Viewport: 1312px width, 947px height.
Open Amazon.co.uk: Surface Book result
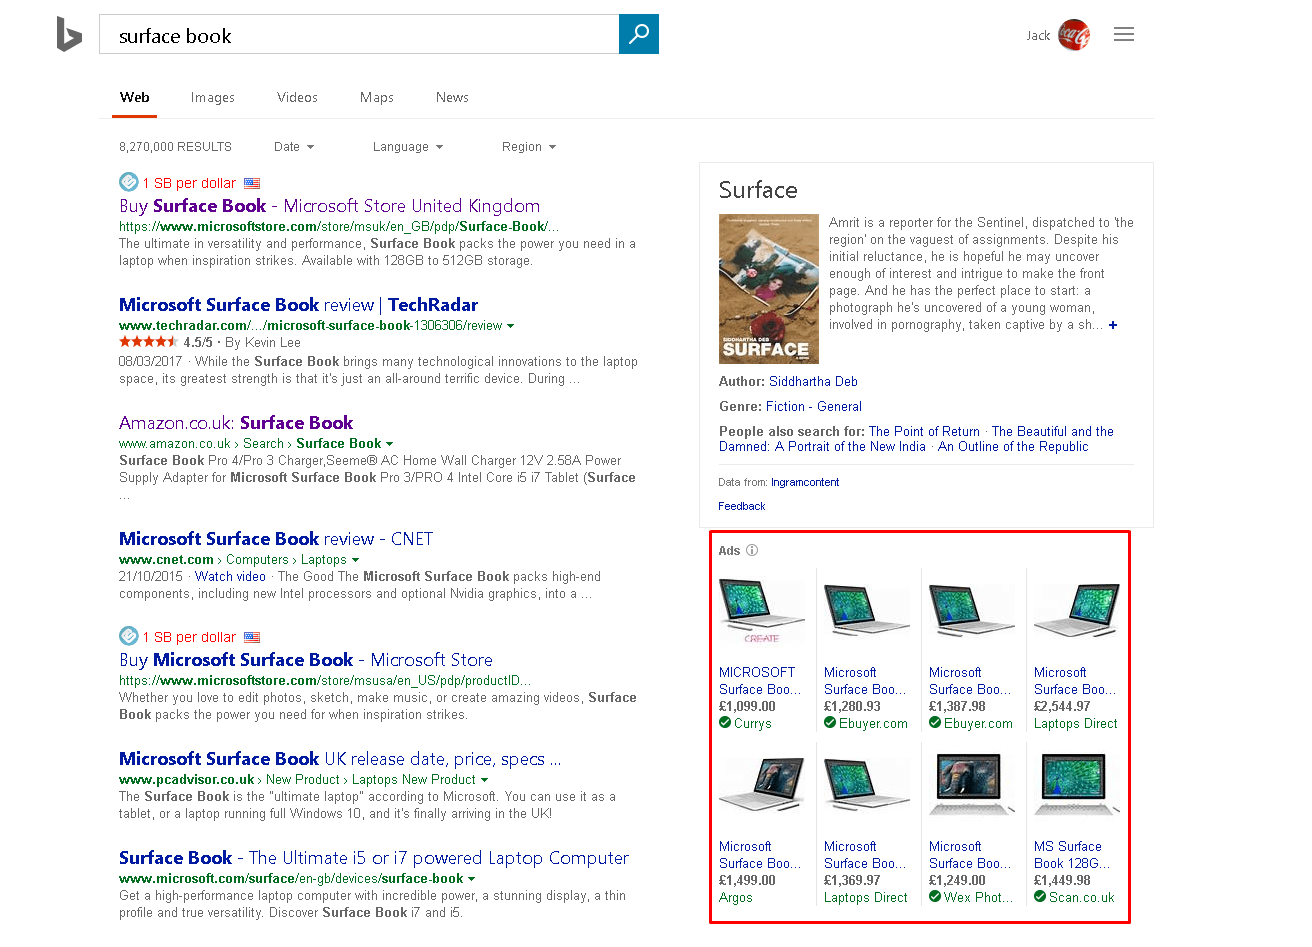pos(236,423)
